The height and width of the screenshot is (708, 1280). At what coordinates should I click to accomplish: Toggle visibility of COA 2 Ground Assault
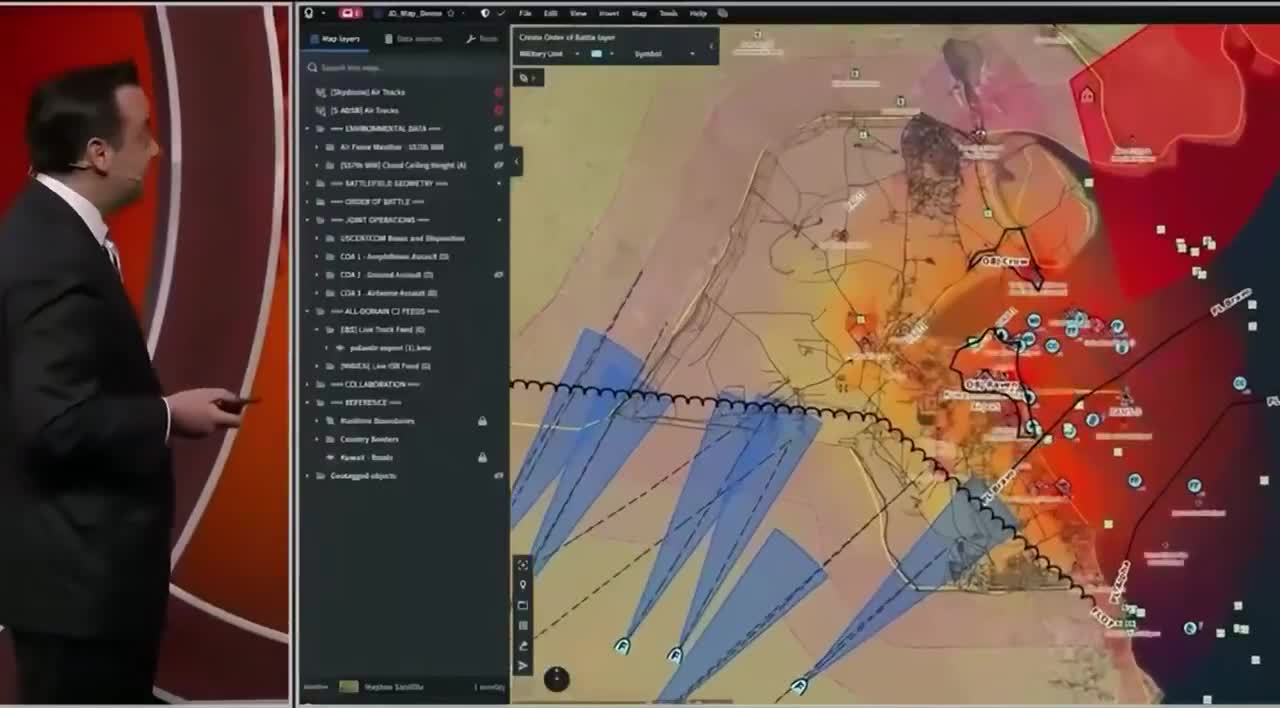[498, 274]
